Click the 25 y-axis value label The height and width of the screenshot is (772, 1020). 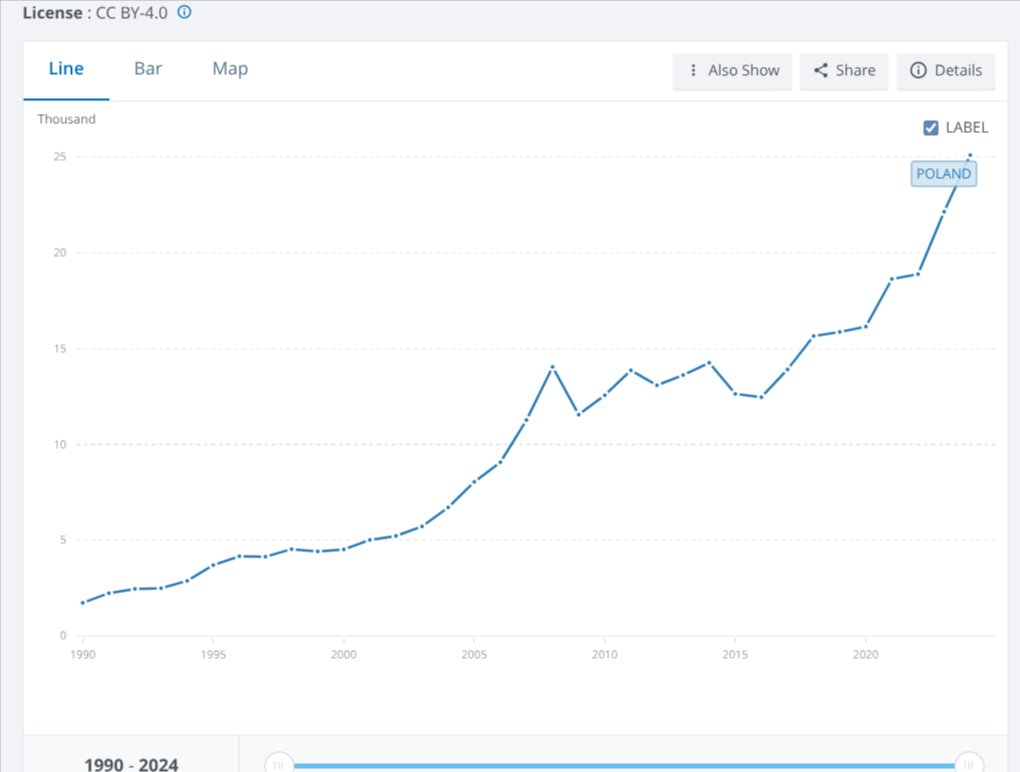click(60, 157)
